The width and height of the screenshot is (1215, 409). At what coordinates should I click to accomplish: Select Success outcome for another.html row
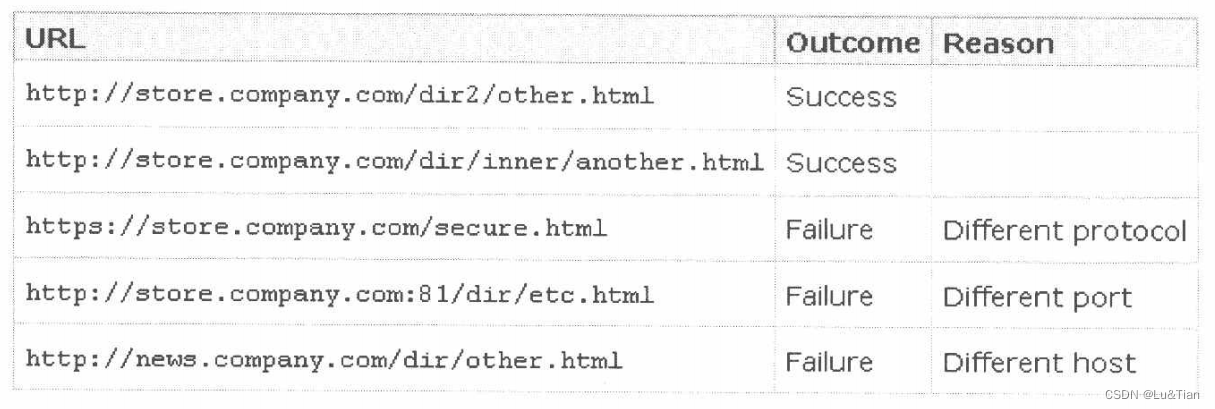pyautogui.click(x=841, y=163)
